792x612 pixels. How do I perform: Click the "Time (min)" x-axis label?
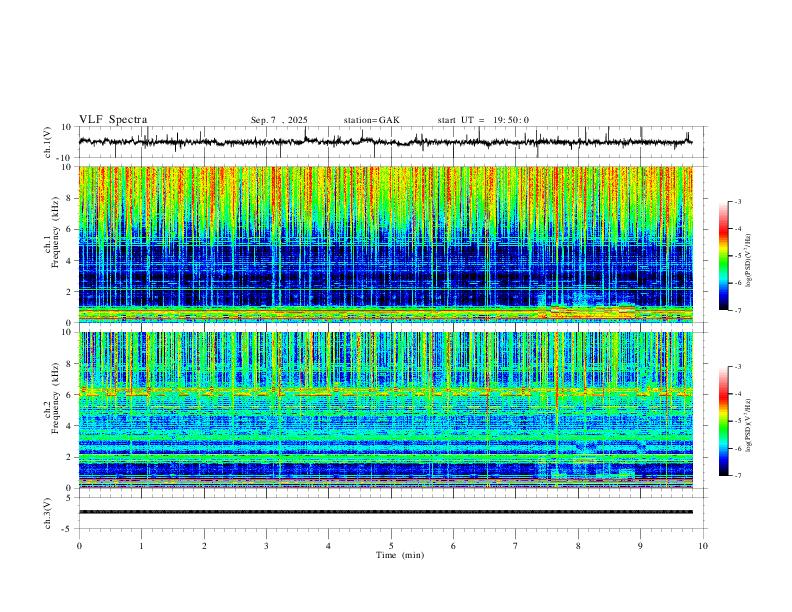point(400,555)
